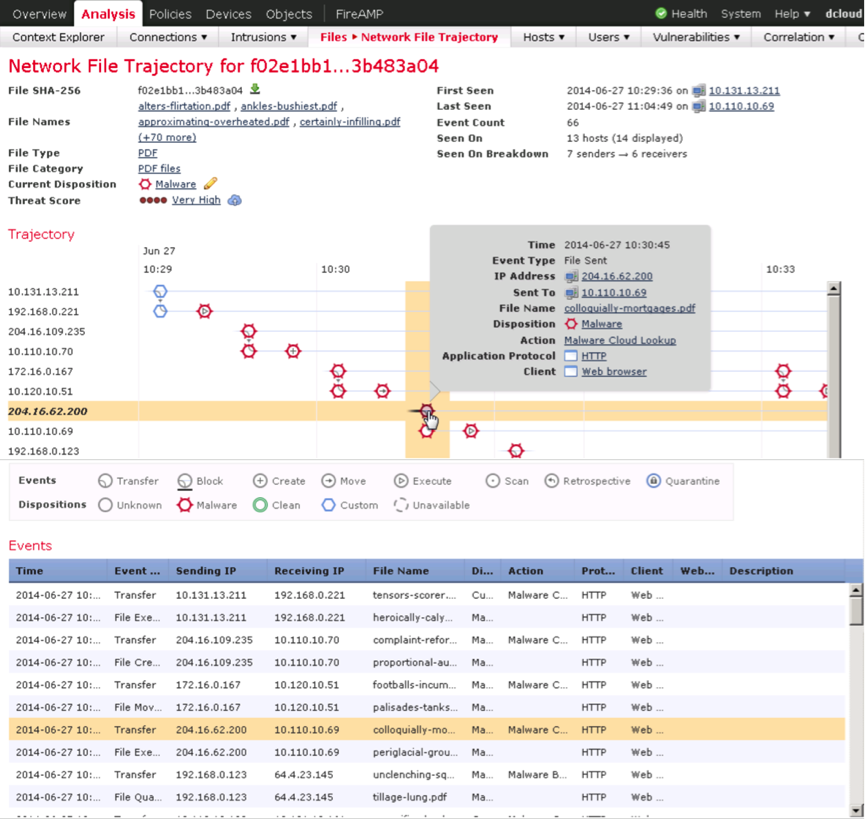
Task: Click the Scan event legend icon
Action: 492,481
